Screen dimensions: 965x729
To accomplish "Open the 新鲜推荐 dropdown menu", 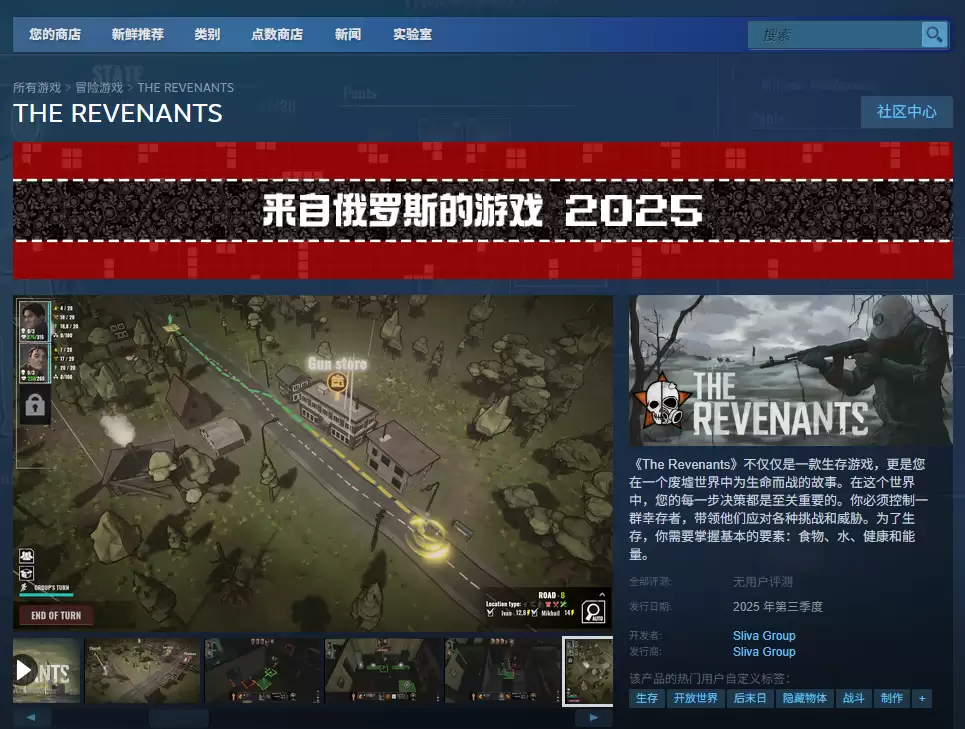I will pos(138,34).
